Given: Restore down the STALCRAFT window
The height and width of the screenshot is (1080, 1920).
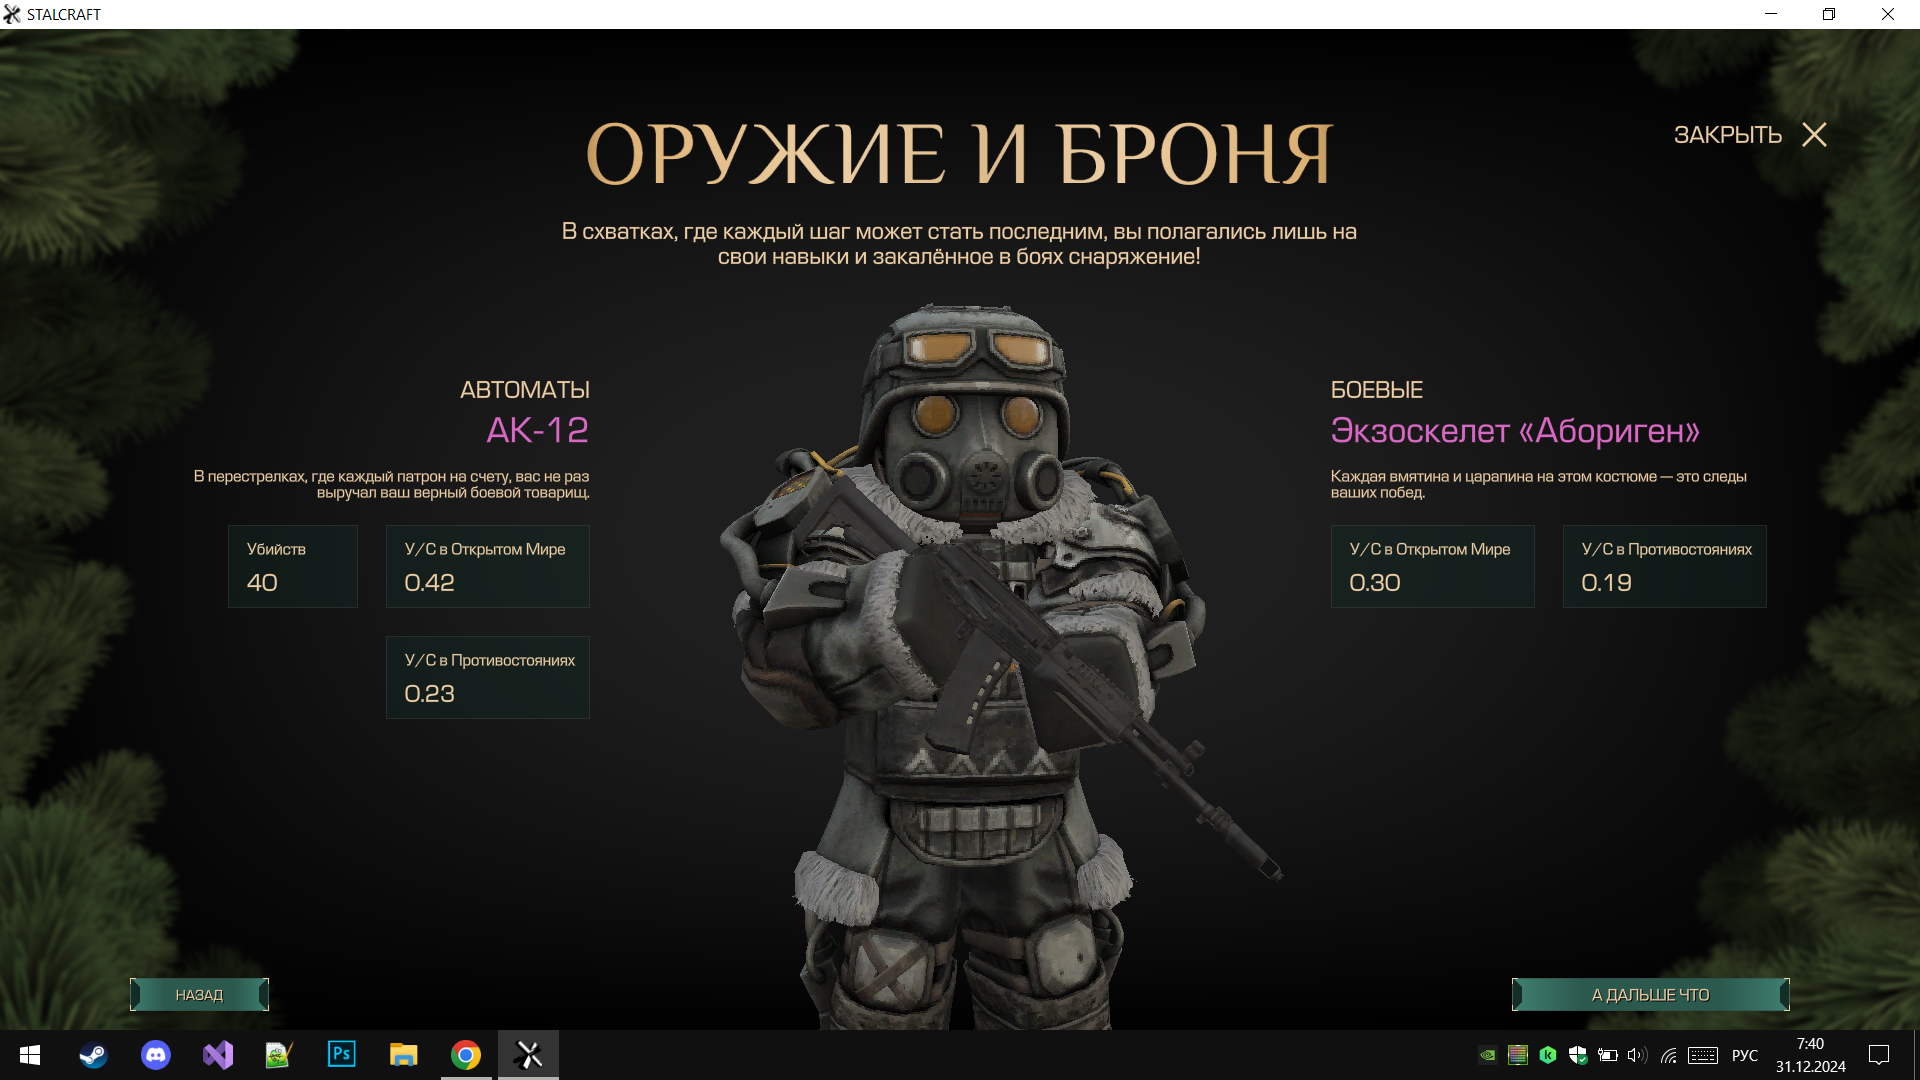Looking at the screenshot, I should (x=1829, y=14).
